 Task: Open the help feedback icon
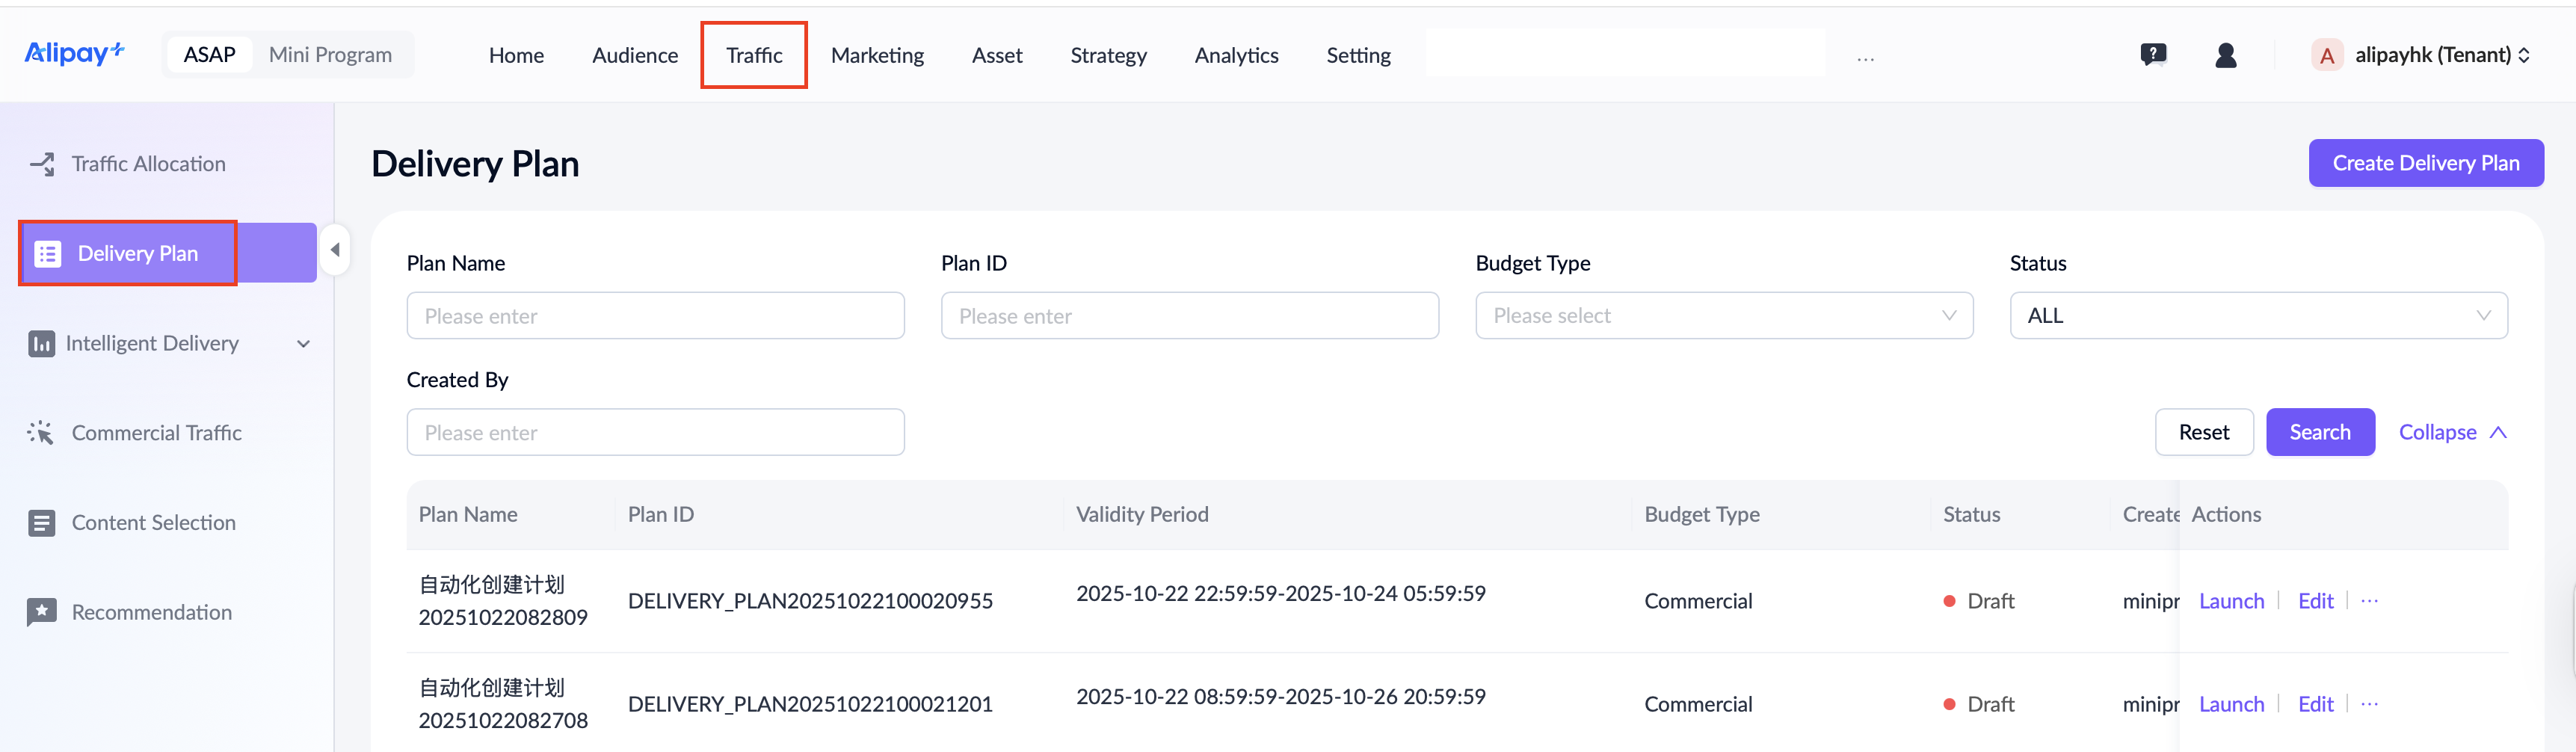2154,54
